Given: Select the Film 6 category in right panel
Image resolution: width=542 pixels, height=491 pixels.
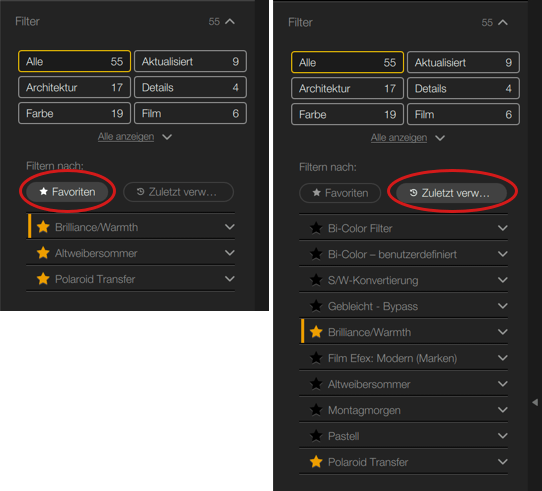Looking at the screenshot, I should (x=463, y=114).
